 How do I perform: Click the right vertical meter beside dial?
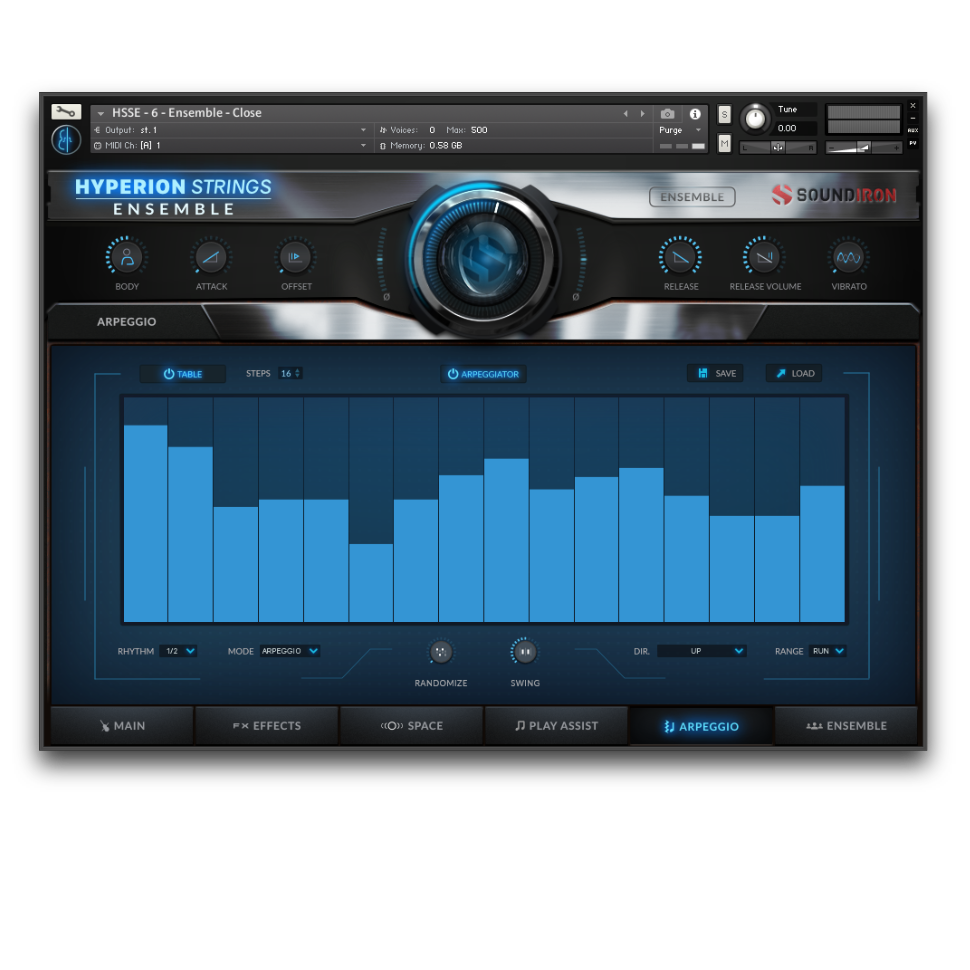pyautogui.click(x=581, y=259)
